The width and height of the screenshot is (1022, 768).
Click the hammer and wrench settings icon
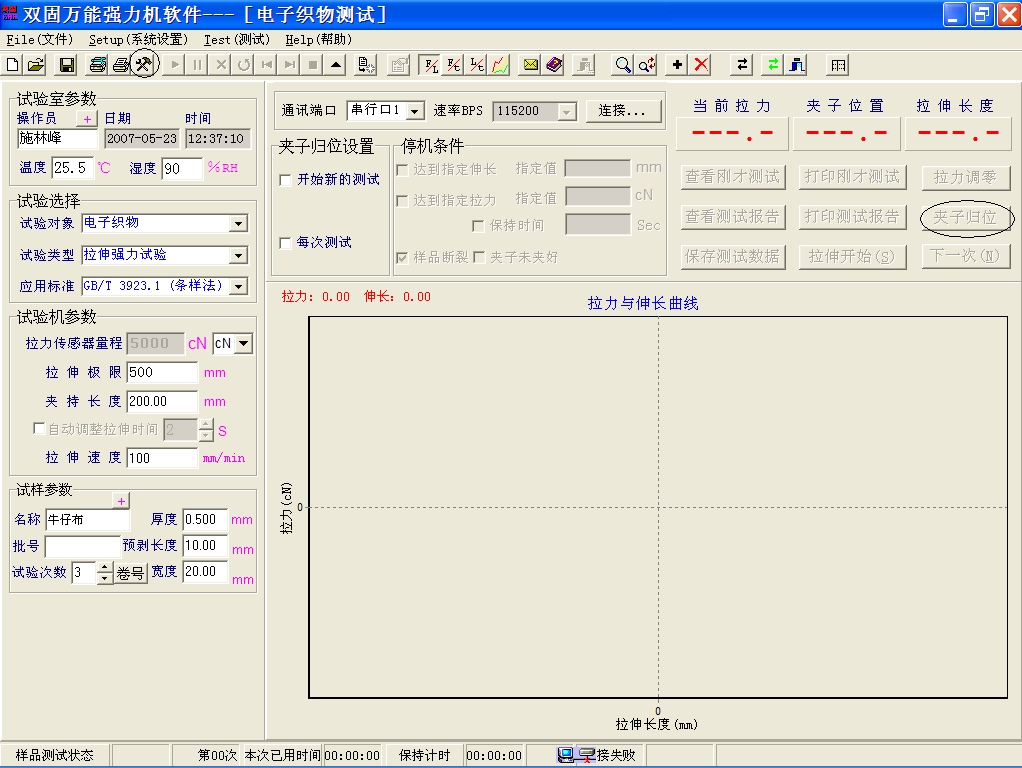144,65
